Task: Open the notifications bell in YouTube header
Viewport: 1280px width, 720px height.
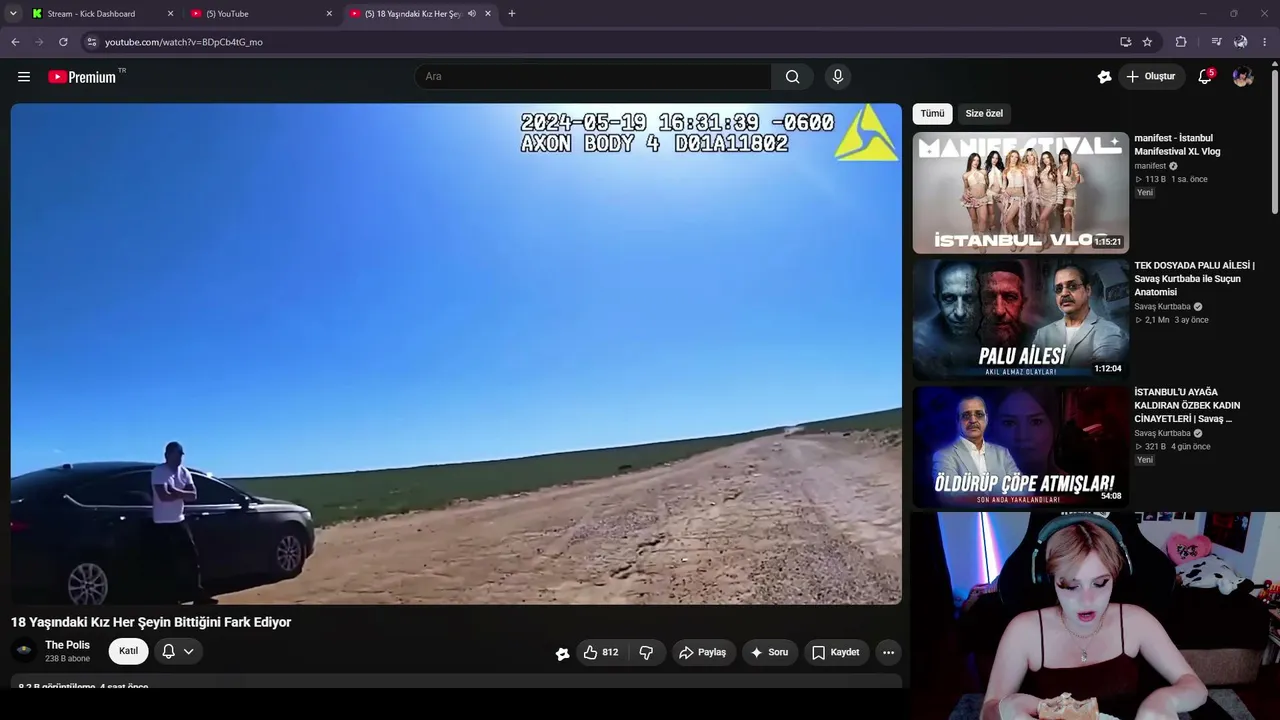Action: pyautogui.click(x=1205, y=77)
